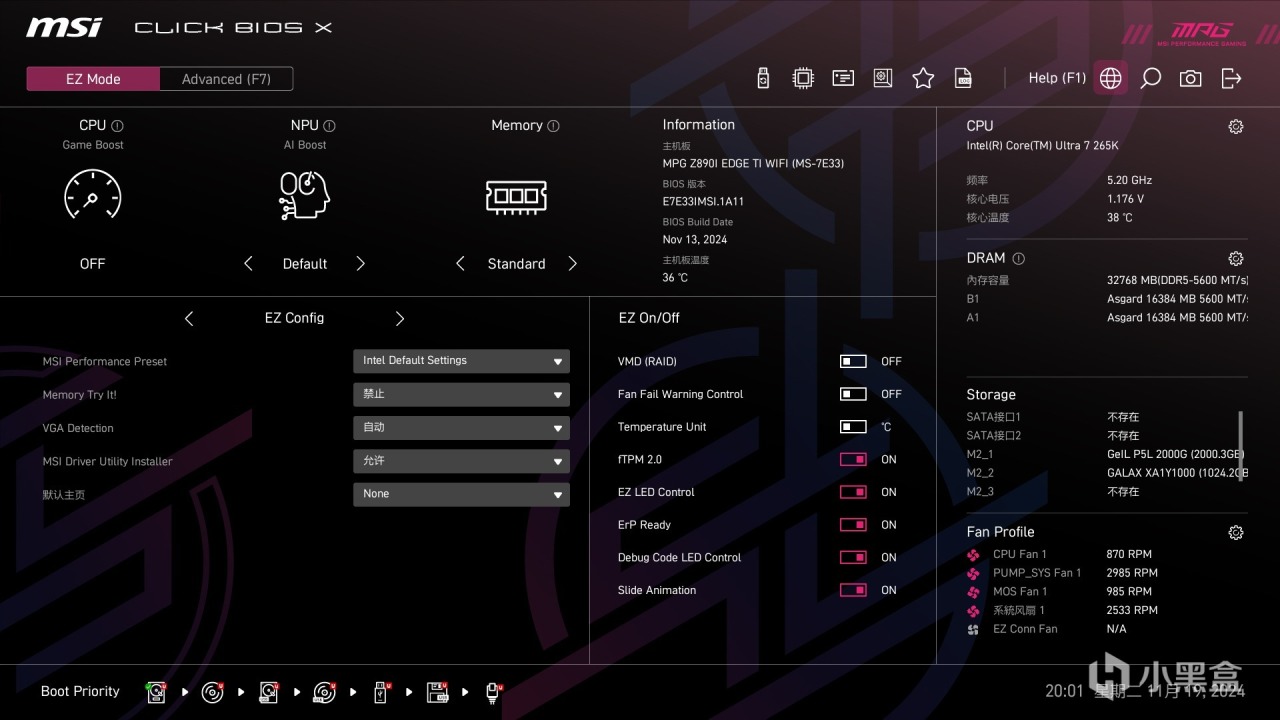The height and width of the screenshot is (720, 1280).
Task: Click the CPU Fan 1 row
Action: point(1061,554)
